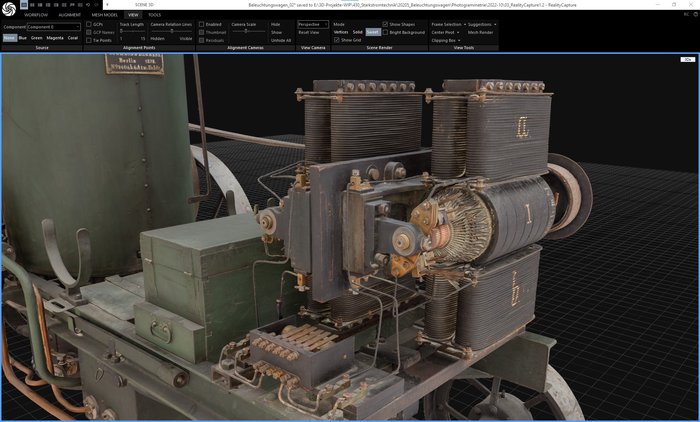
Task: Open the Component dropdown
Action: coord(53,27)
